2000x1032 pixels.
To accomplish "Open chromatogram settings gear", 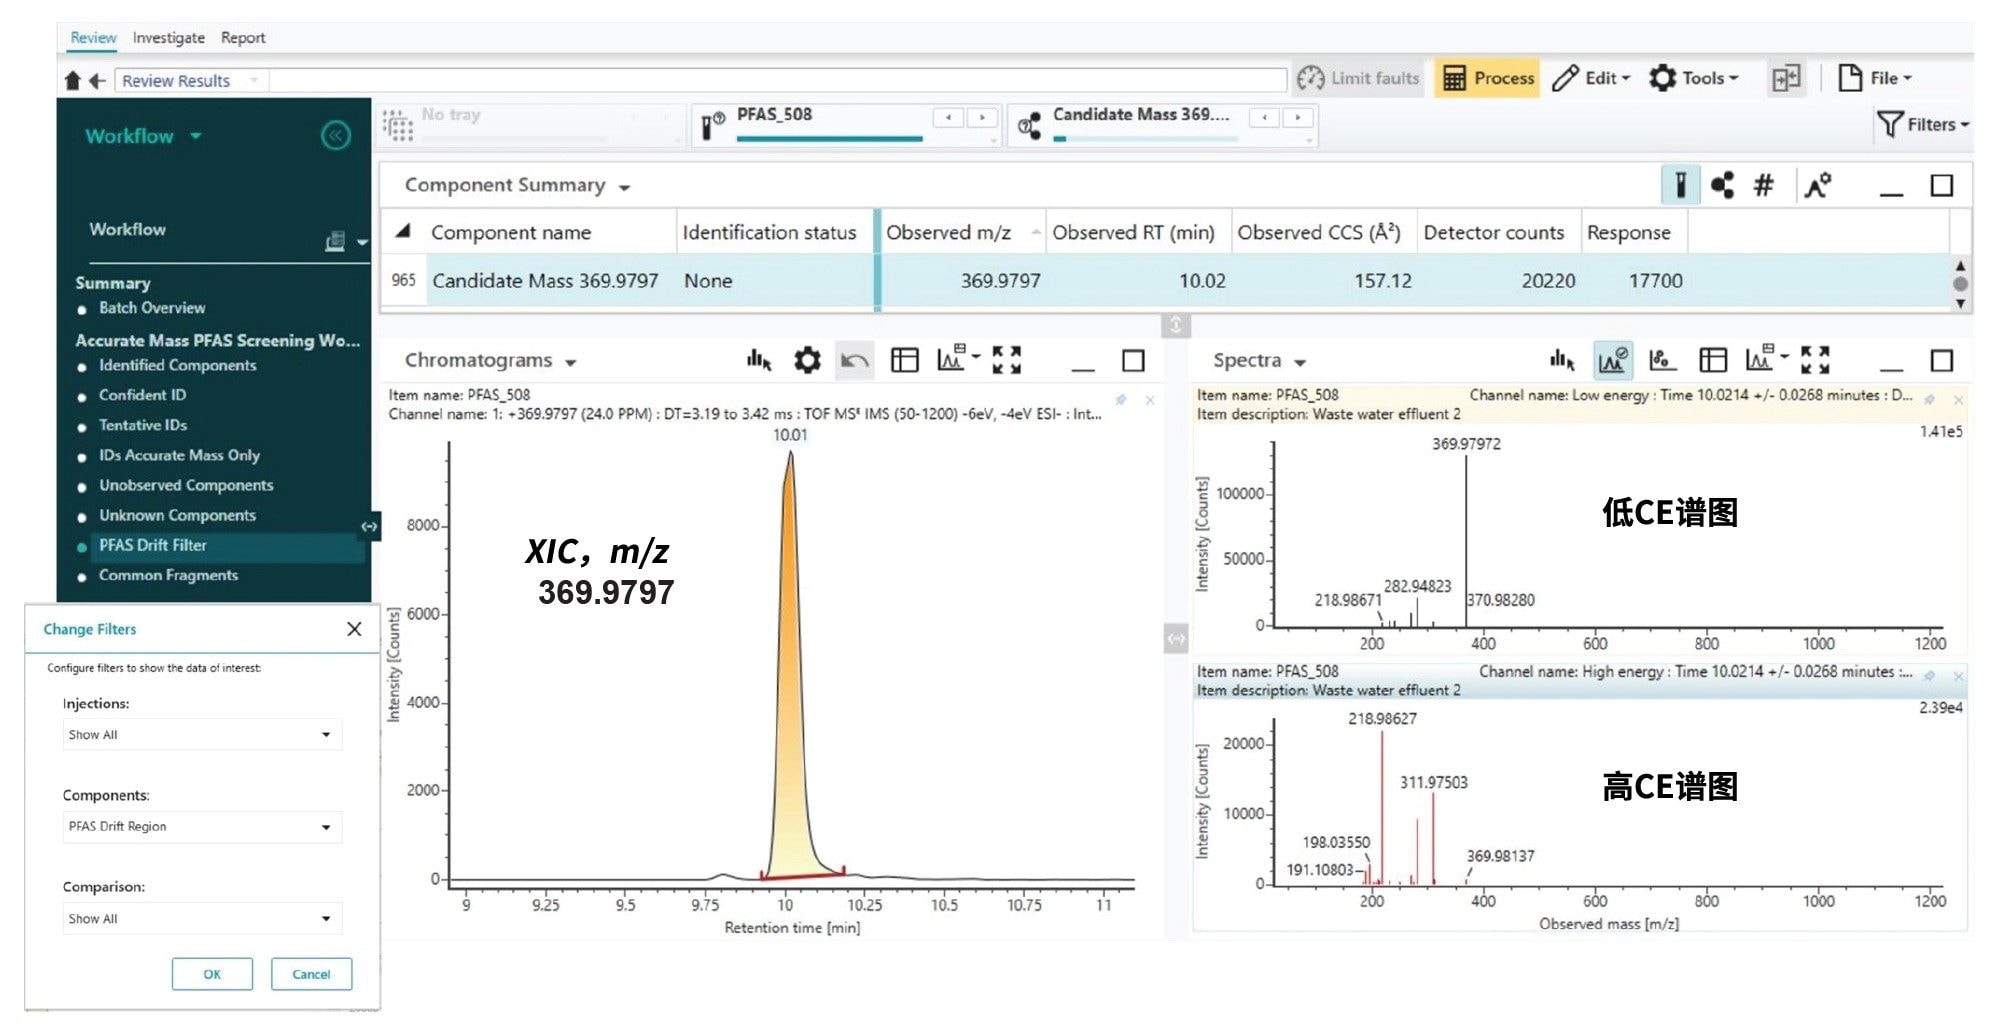I will point(807,360).
